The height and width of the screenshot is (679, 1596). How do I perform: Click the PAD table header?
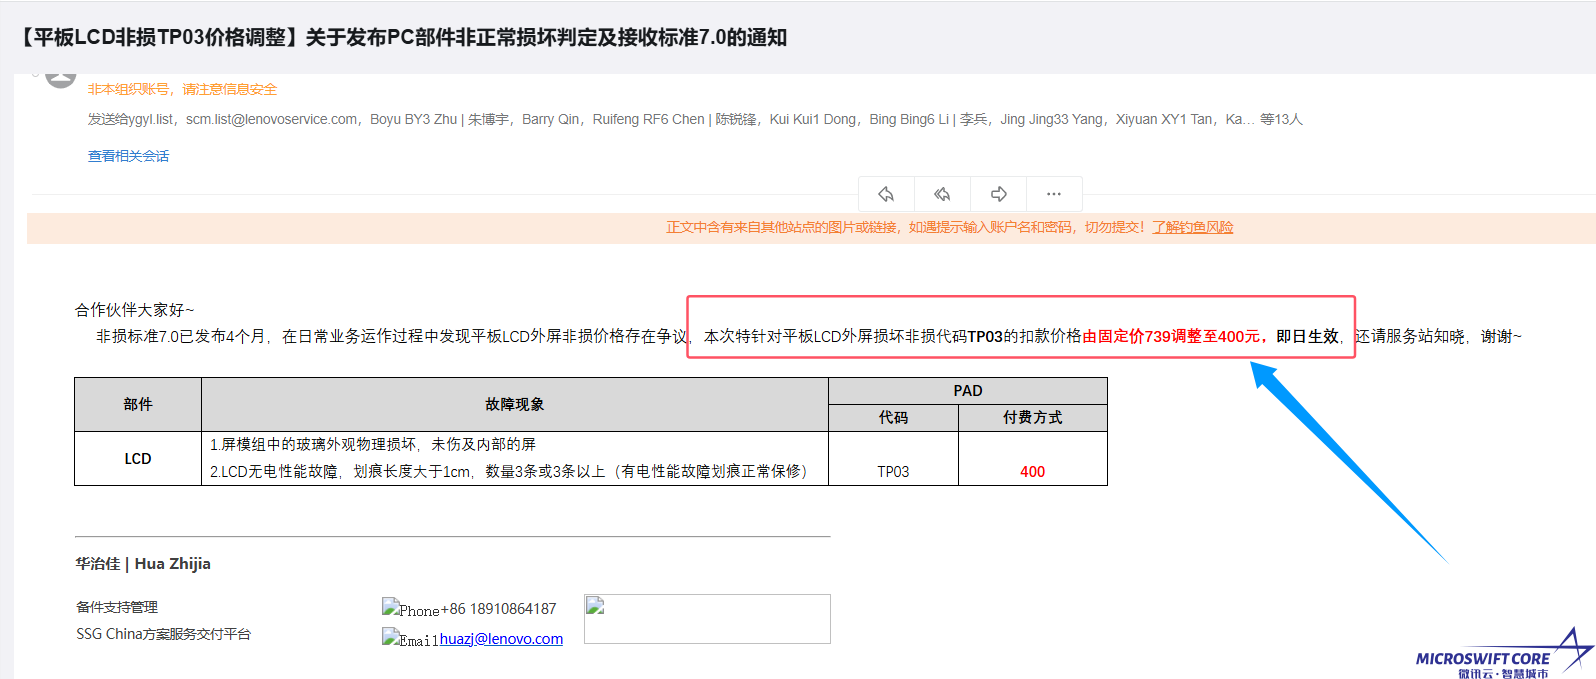pyautogui.click(x=968, y=391)
